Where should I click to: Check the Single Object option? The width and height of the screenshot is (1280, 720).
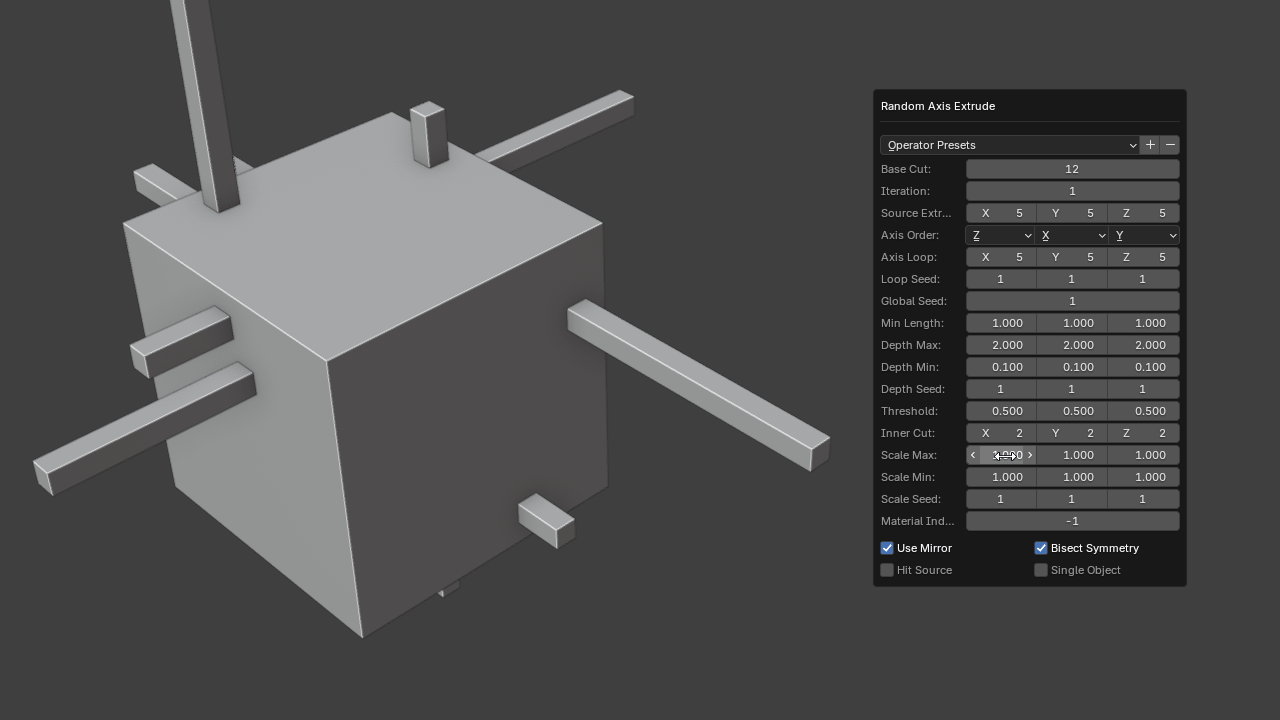click(1041, 570)
